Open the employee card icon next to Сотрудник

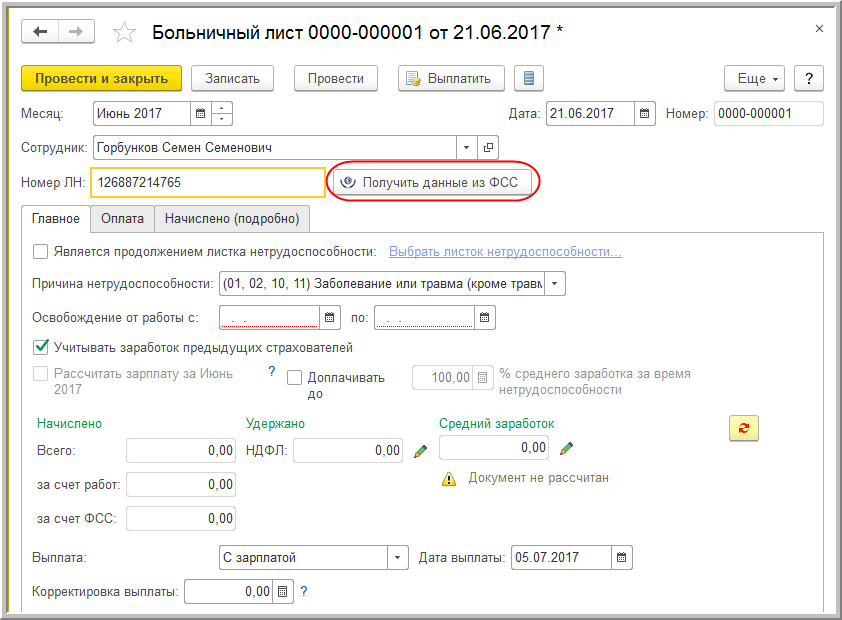(489, 148)
